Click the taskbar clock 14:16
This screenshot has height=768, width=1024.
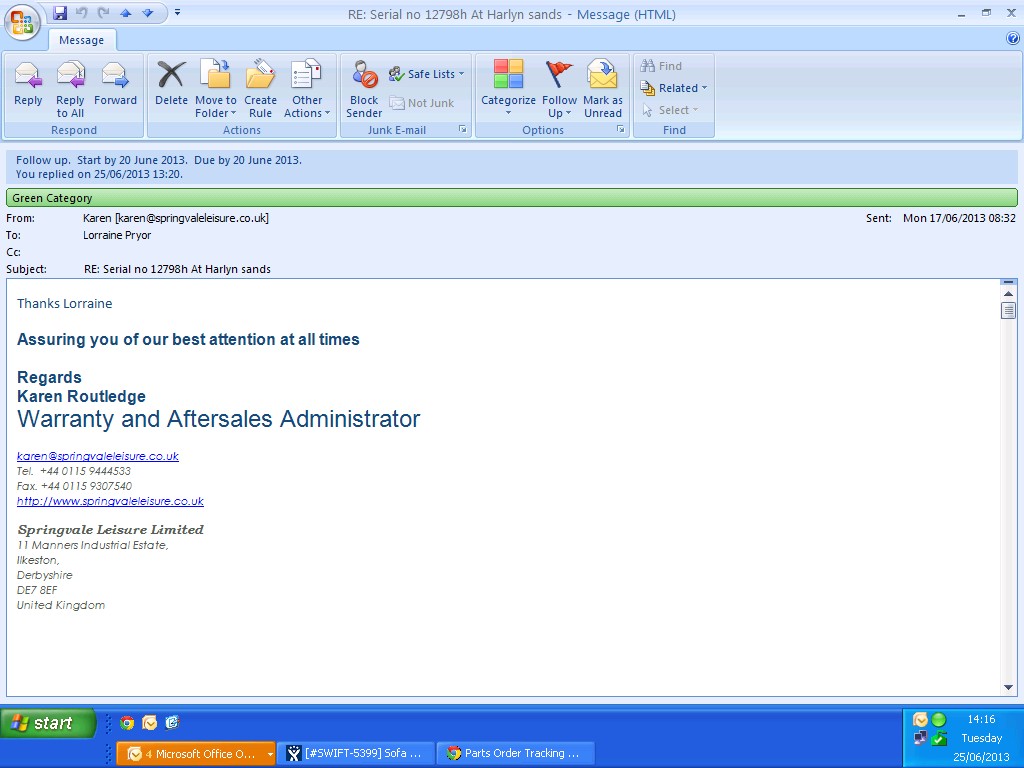point(981,719)
